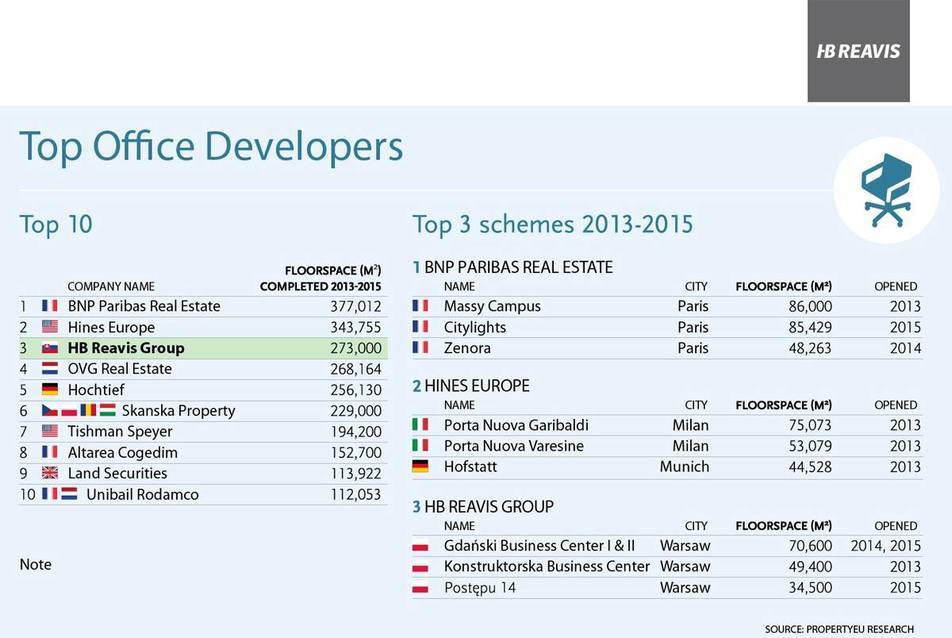The width and height of the screenshot is (952, 638).
Task: Click the "Munich" city cell
Action: click(684, 467)
